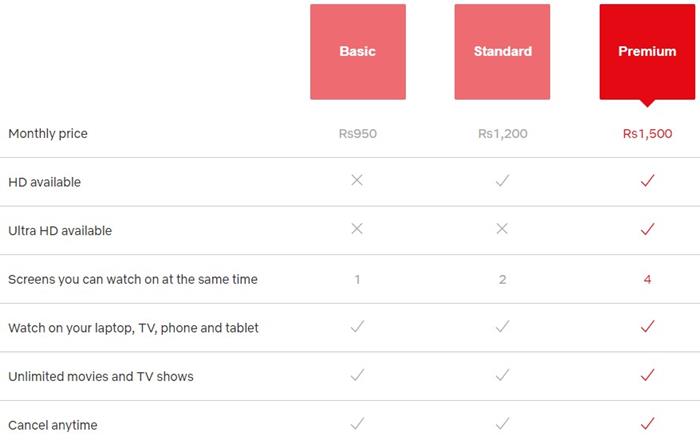
Task: Click Standard checkmark for Cancel anytime
Action: 502,424
